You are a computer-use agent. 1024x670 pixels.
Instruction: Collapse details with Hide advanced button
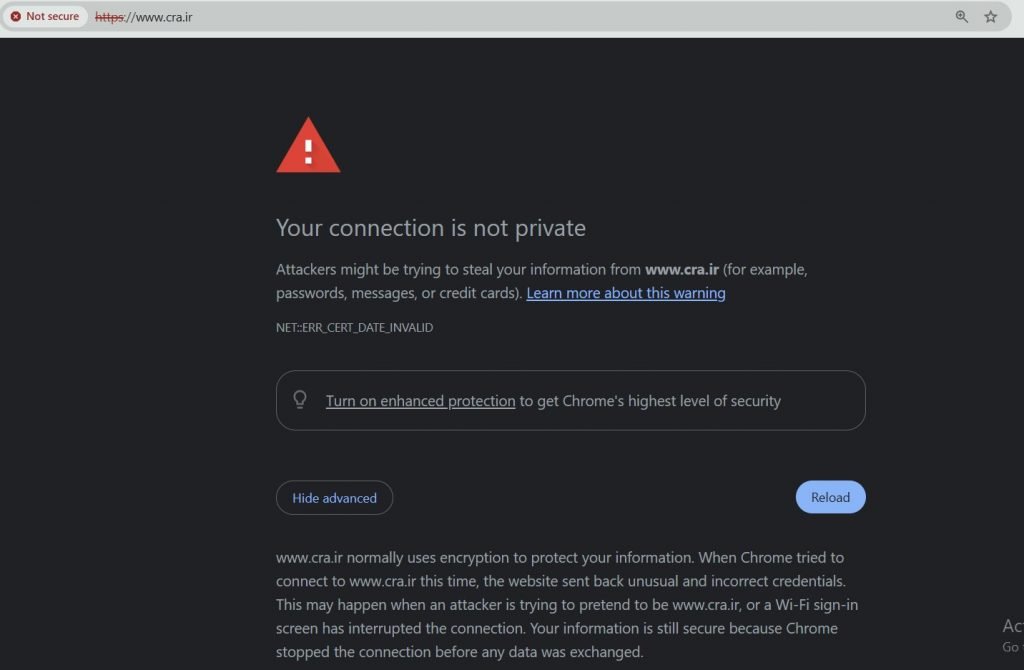(334, 498)
